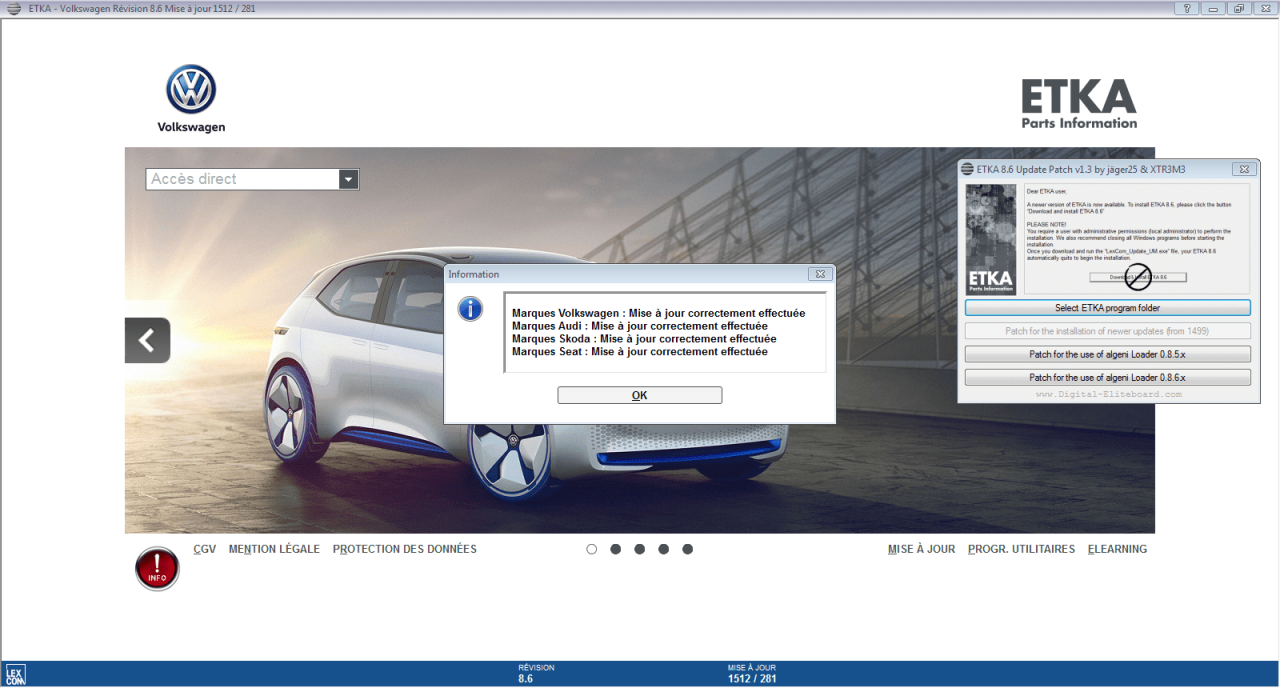Select the first carousel dot indicator
The height and width of the screenshot is (688, 1280).
coord(592,549)
